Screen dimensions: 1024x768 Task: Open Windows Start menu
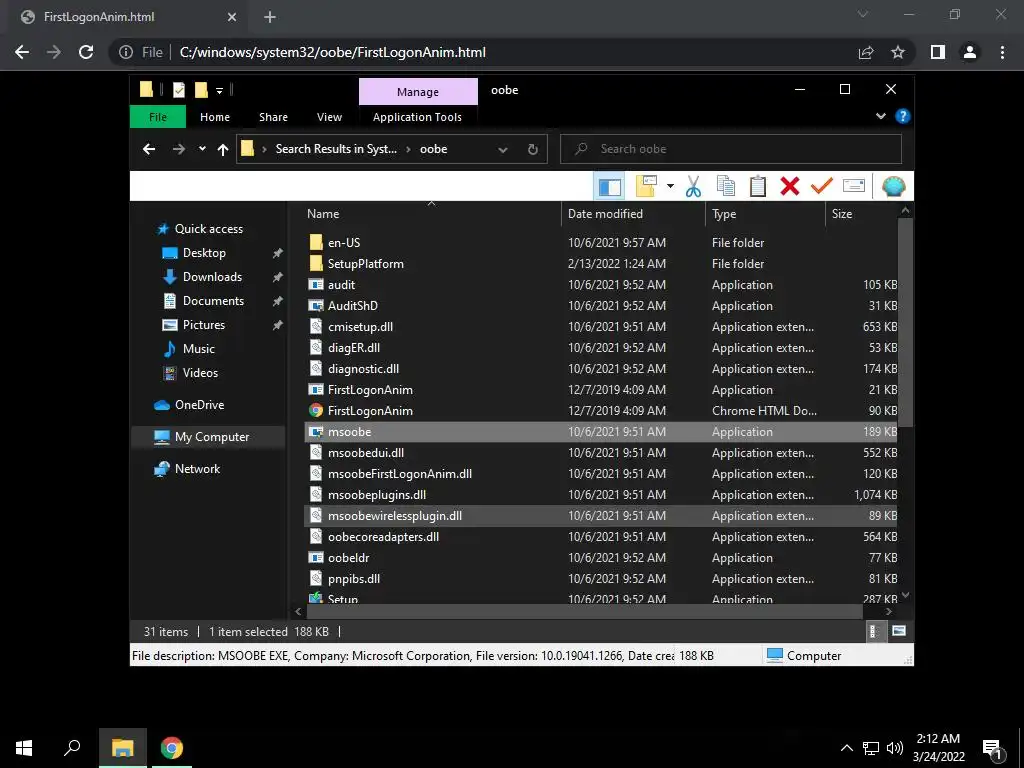pyautogui.click(x=24, y=748)
